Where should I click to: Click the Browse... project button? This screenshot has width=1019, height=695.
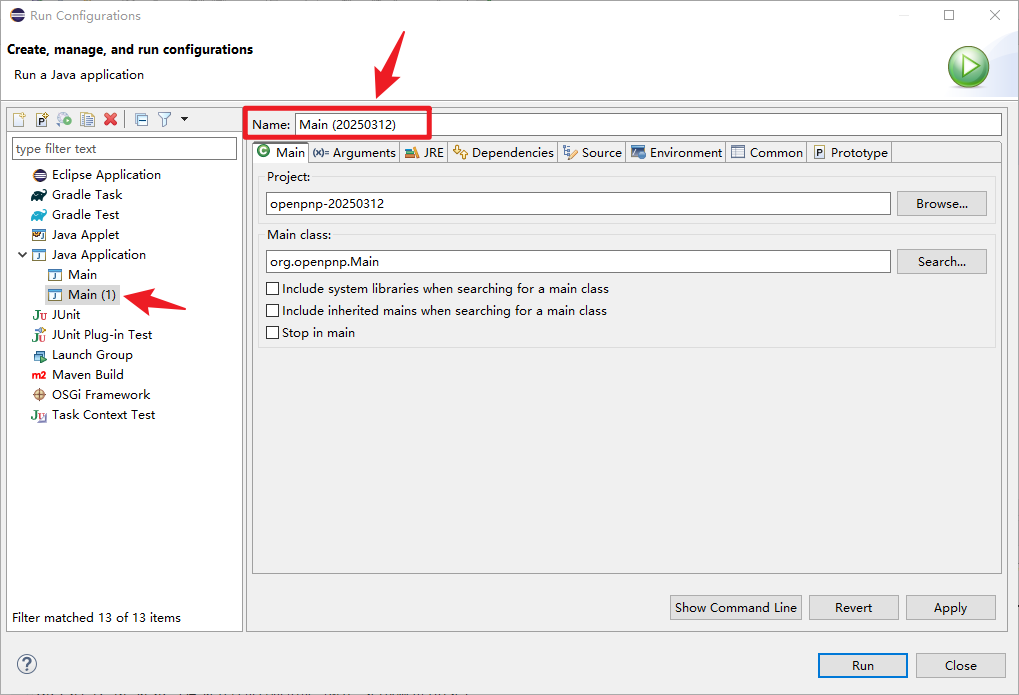[941, 204]
